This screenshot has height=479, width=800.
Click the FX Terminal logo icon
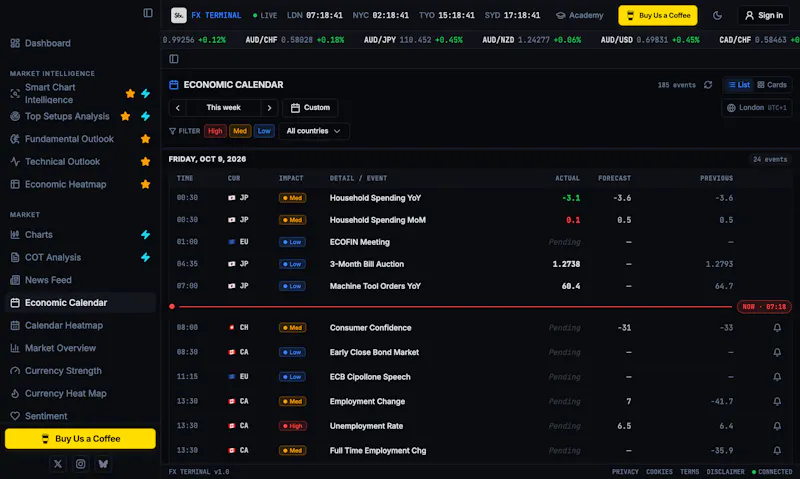click(179, 15)
